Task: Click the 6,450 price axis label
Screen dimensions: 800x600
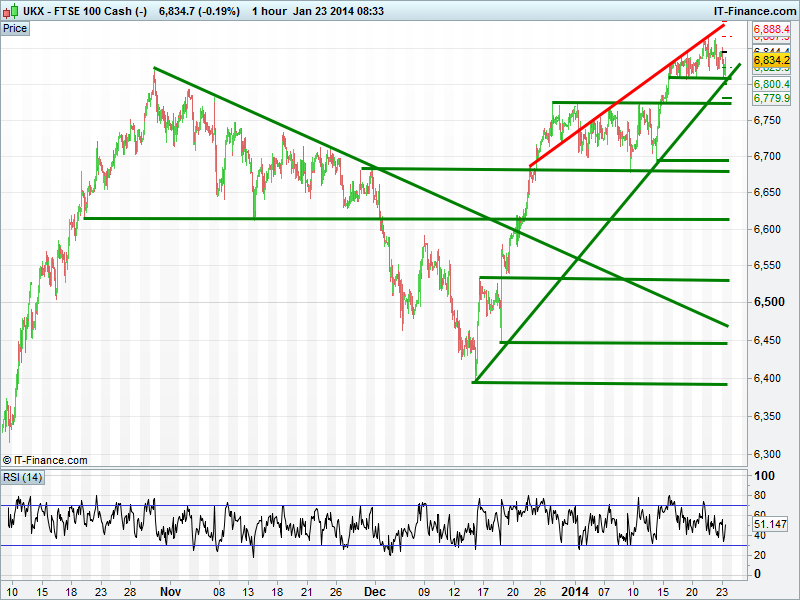Action: click(x=767, y=340)
